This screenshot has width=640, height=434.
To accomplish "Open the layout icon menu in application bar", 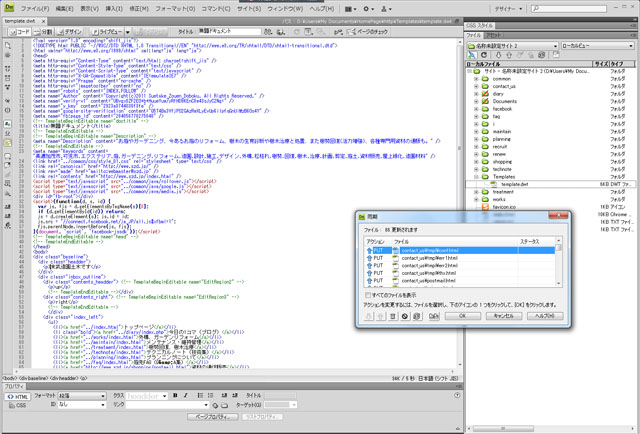I will pos(350,9).
